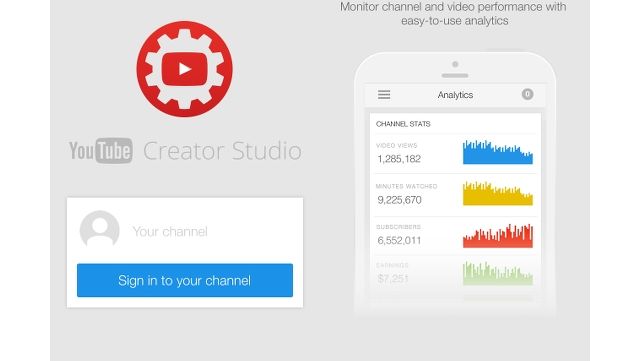This screenshot has height=361, width=640.
Task: Click the Monitor channel and video performance caption
Action: click(453, 13)
